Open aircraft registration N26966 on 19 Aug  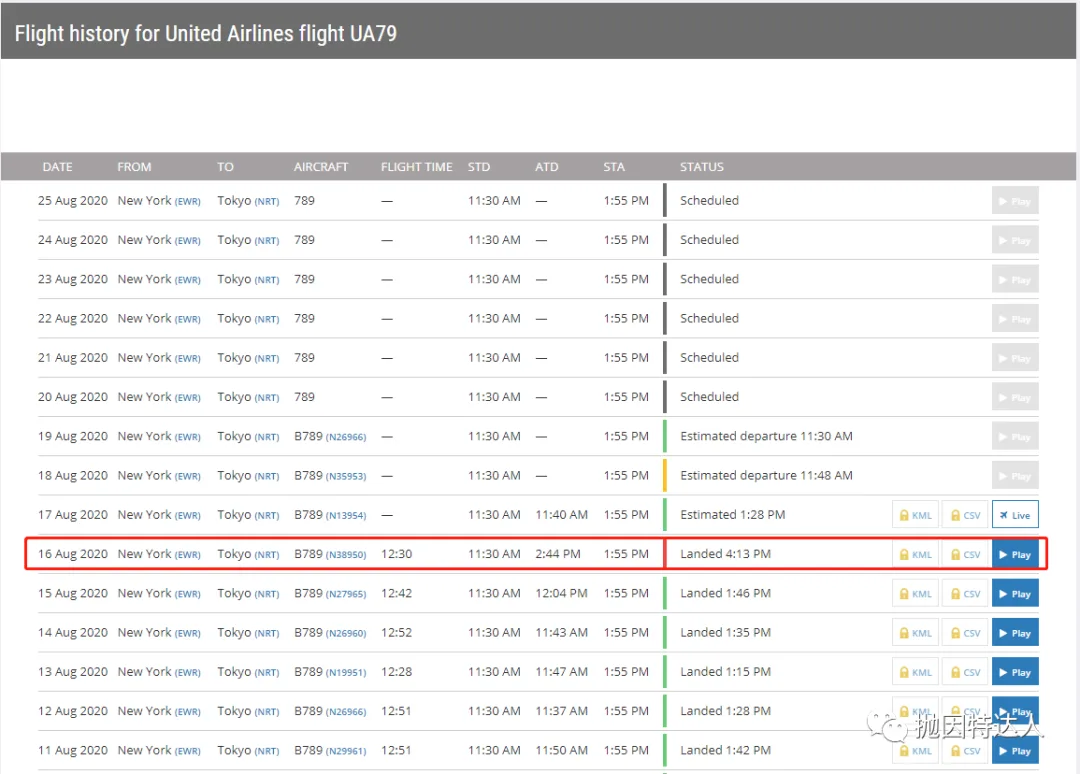tap(346, 437)
